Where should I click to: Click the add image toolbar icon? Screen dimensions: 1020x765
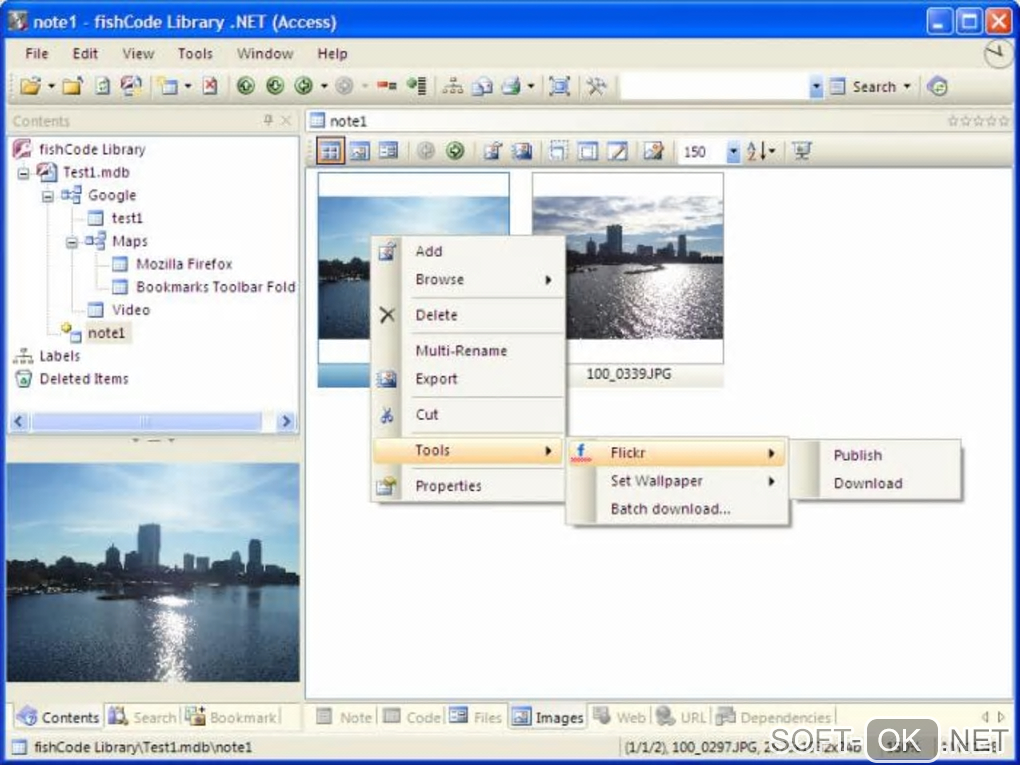(x=492, y=151)
